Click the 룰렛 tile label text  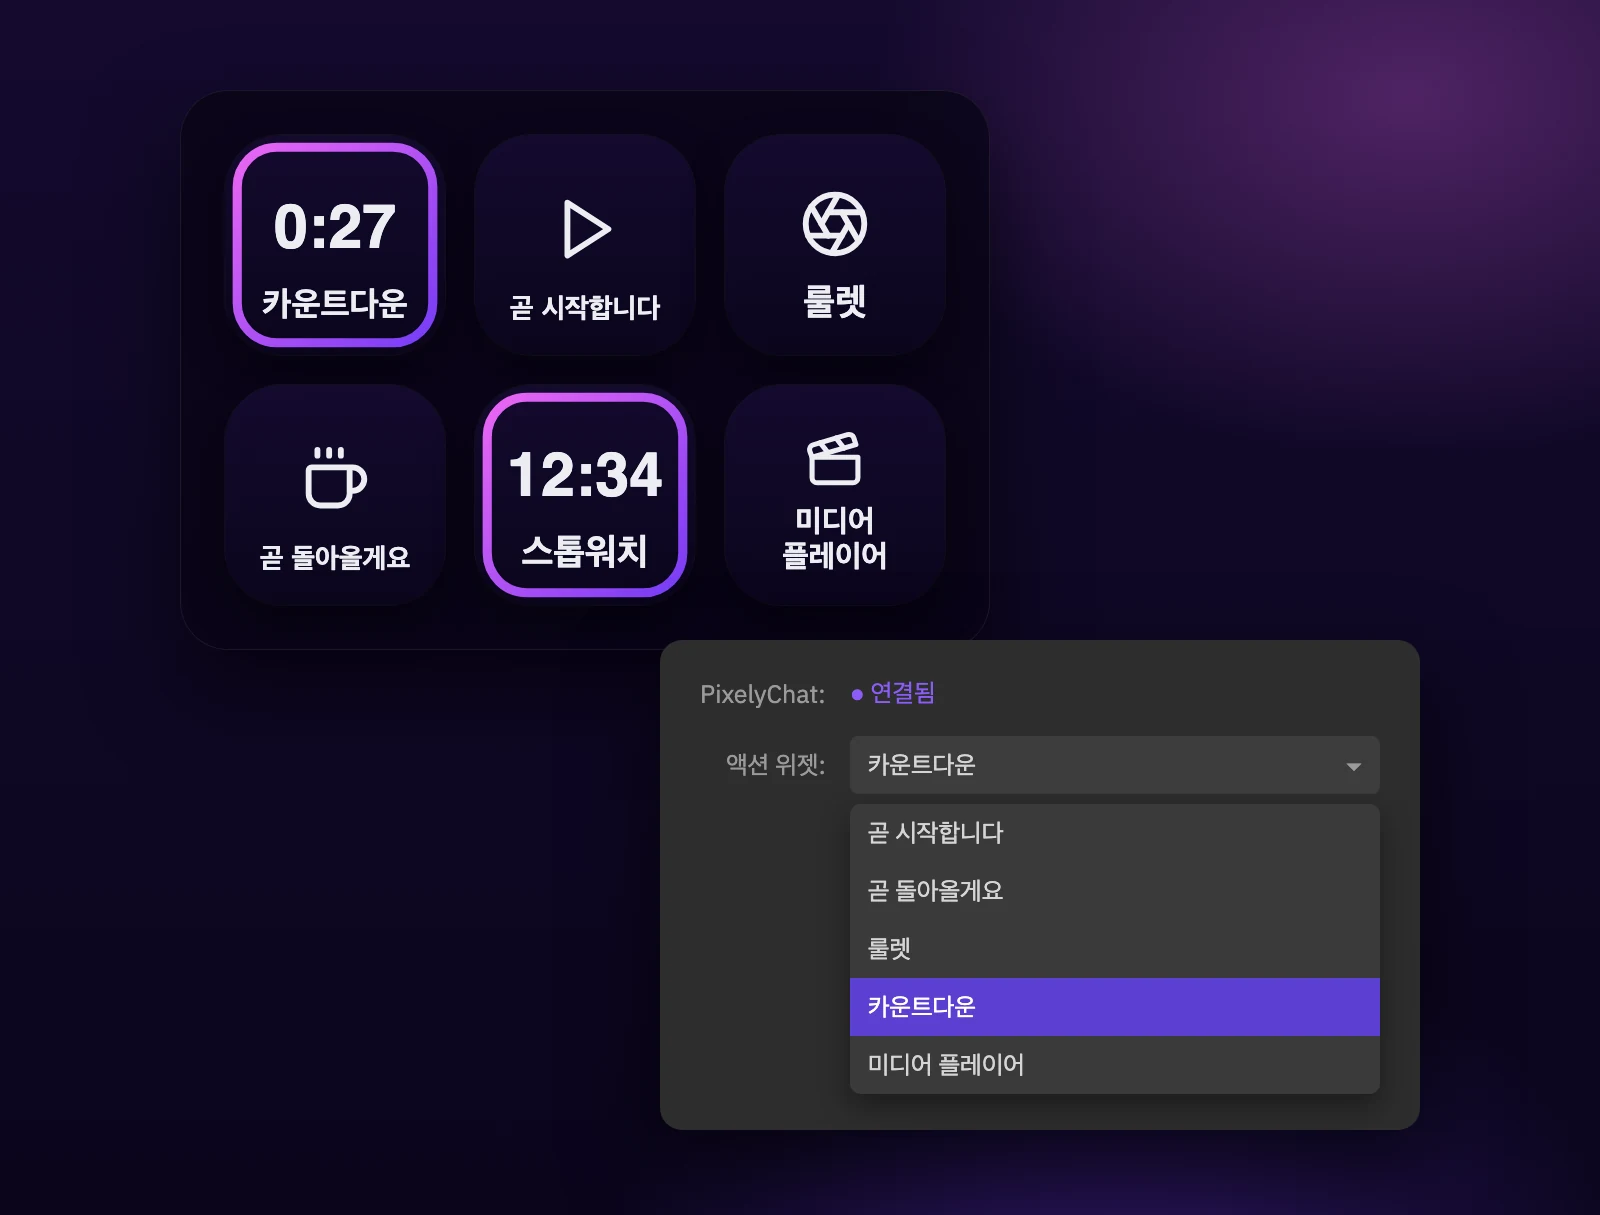coord(835,301)
